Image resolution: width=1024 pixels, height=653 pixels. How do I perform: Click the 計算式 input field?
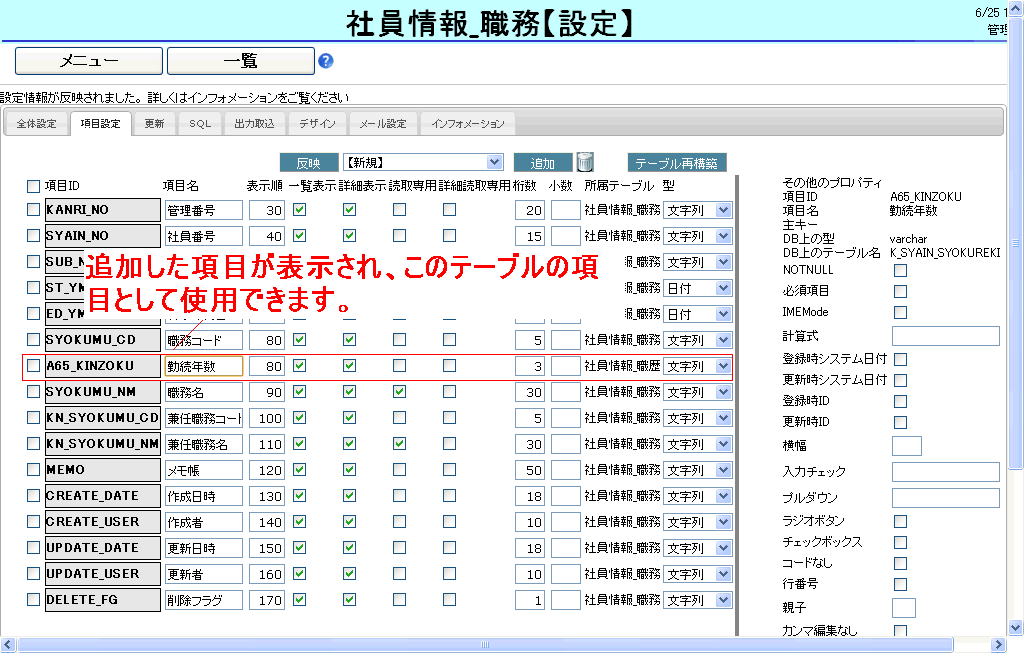[945, 336]
